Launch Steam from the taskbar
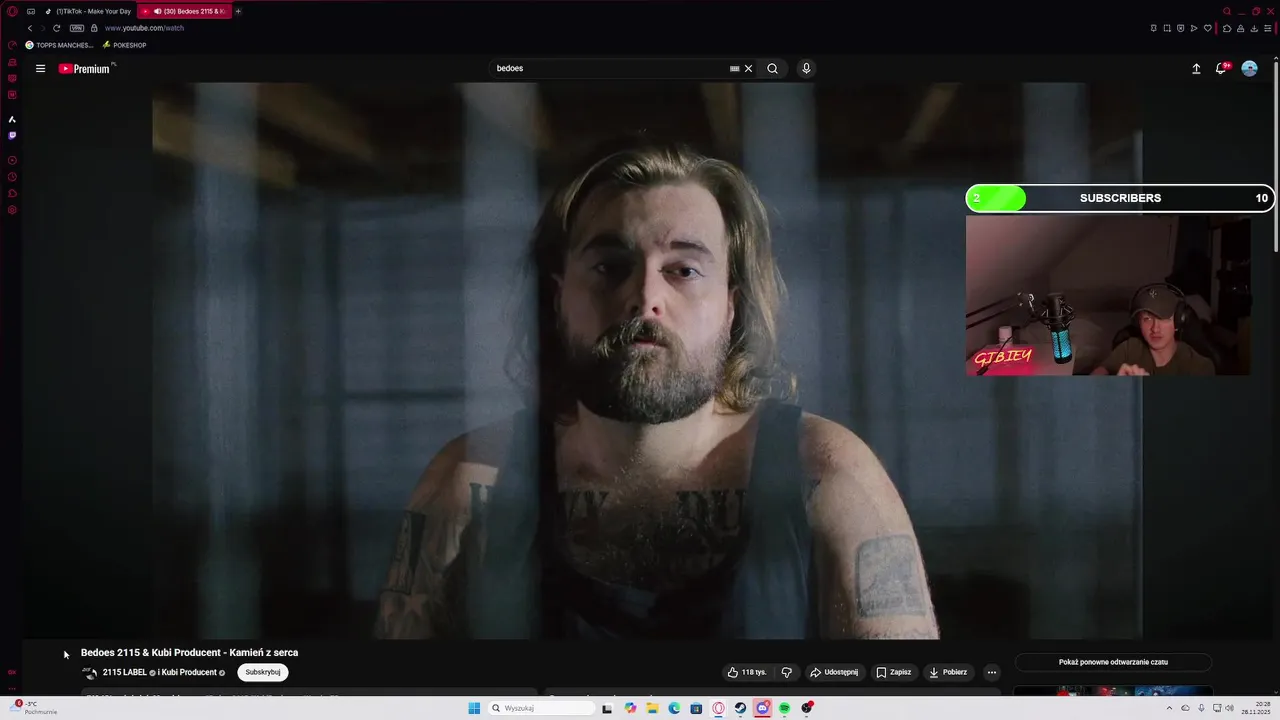The width and height of the screenshot is (1280, 720). click(740, 708)
